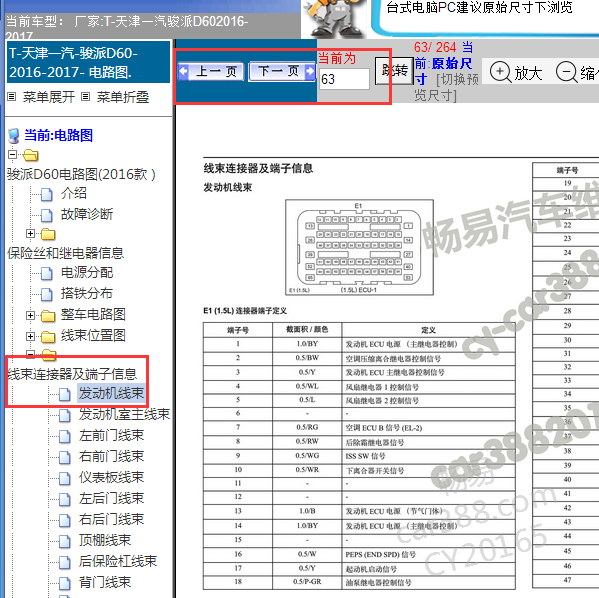This screenshot has width=599, height=598.
Task: Click the page icon beside 右前门线束
Action: [x=65, y=457]
